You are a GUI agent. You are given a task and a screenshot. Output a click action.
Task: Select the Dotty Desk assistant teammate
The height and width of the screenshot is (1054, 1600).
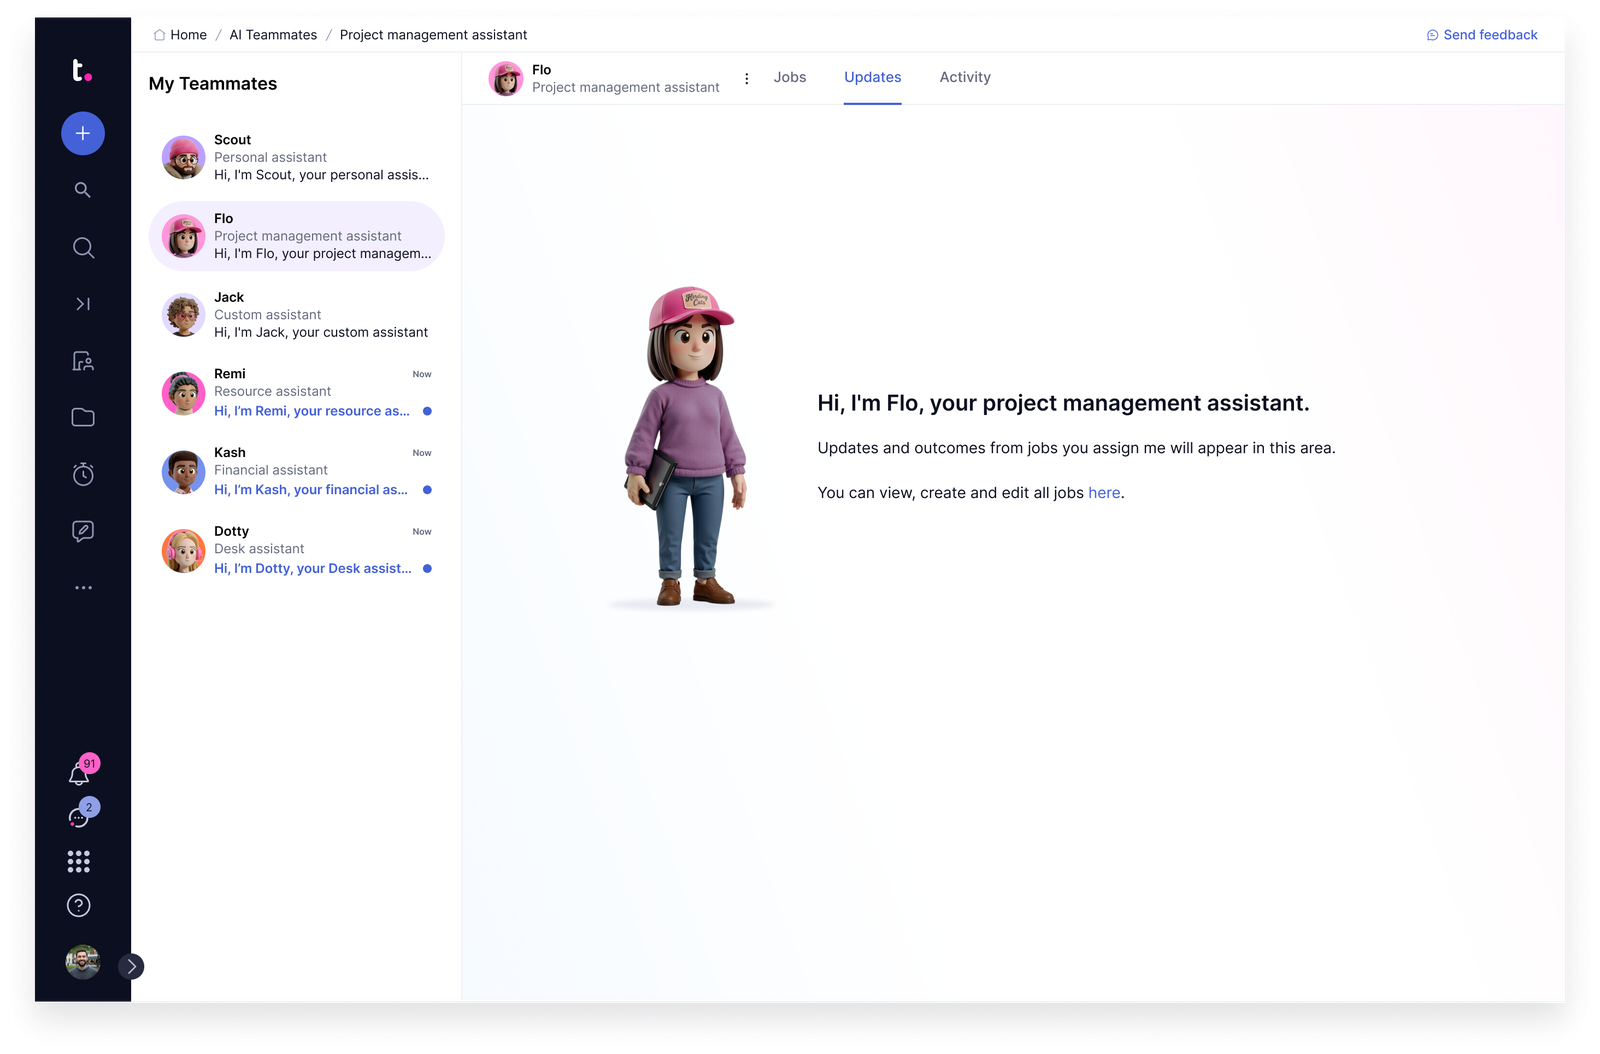pos(297,551)
